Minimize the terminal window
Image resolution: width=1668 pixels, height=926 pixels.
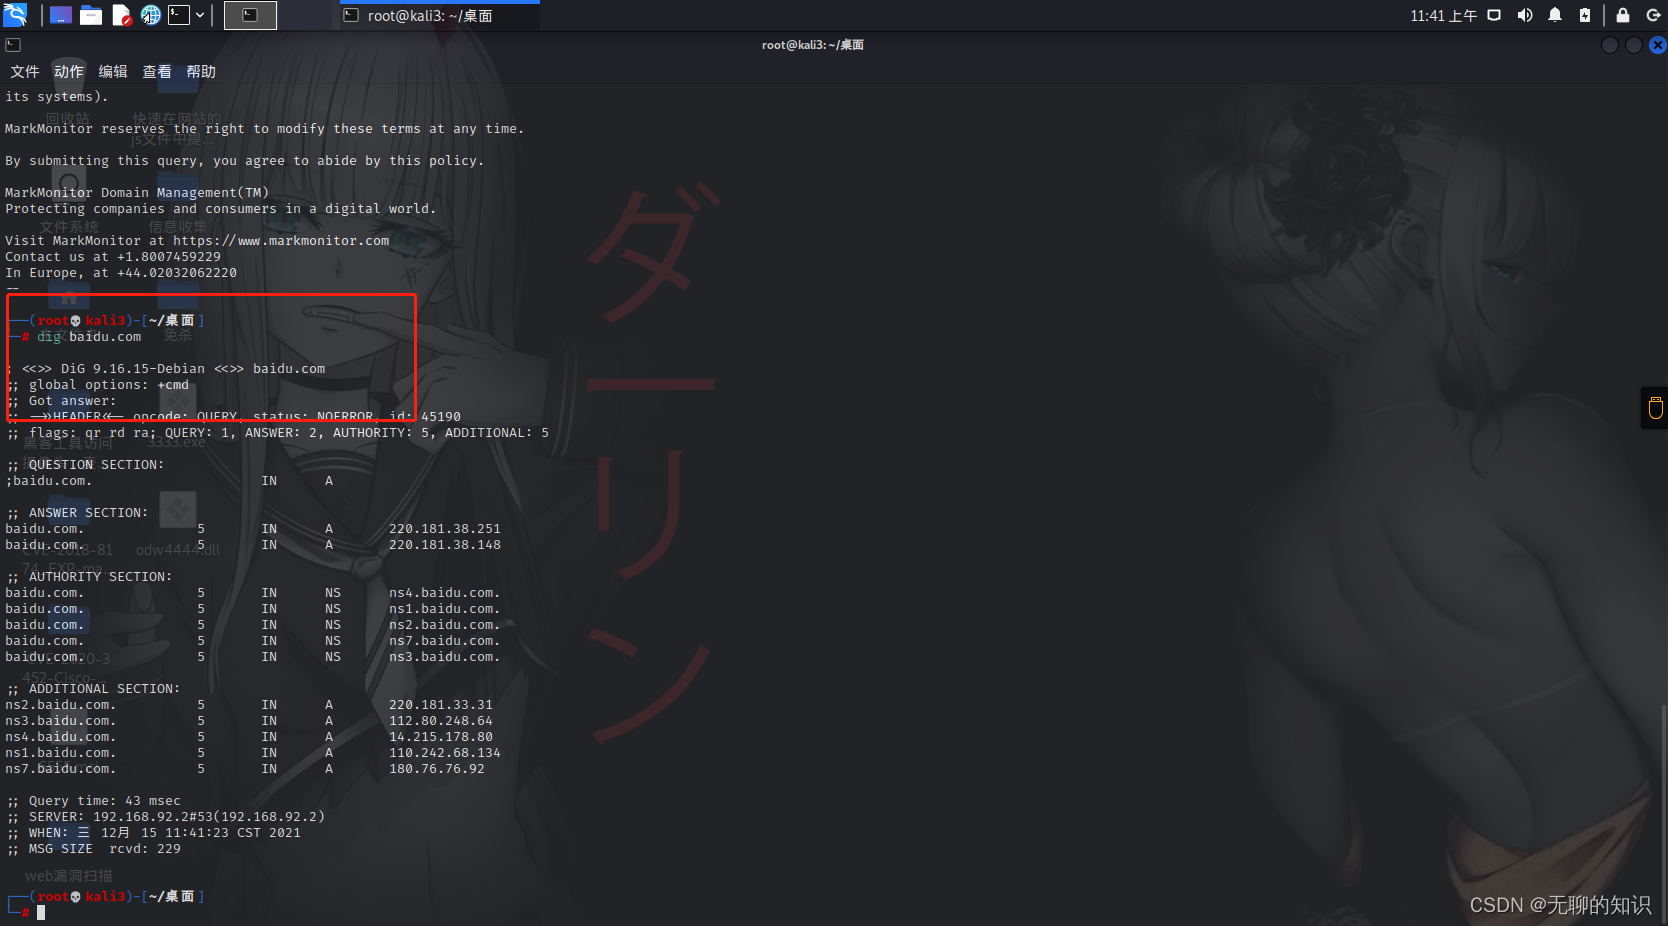tap(1610, 45)
